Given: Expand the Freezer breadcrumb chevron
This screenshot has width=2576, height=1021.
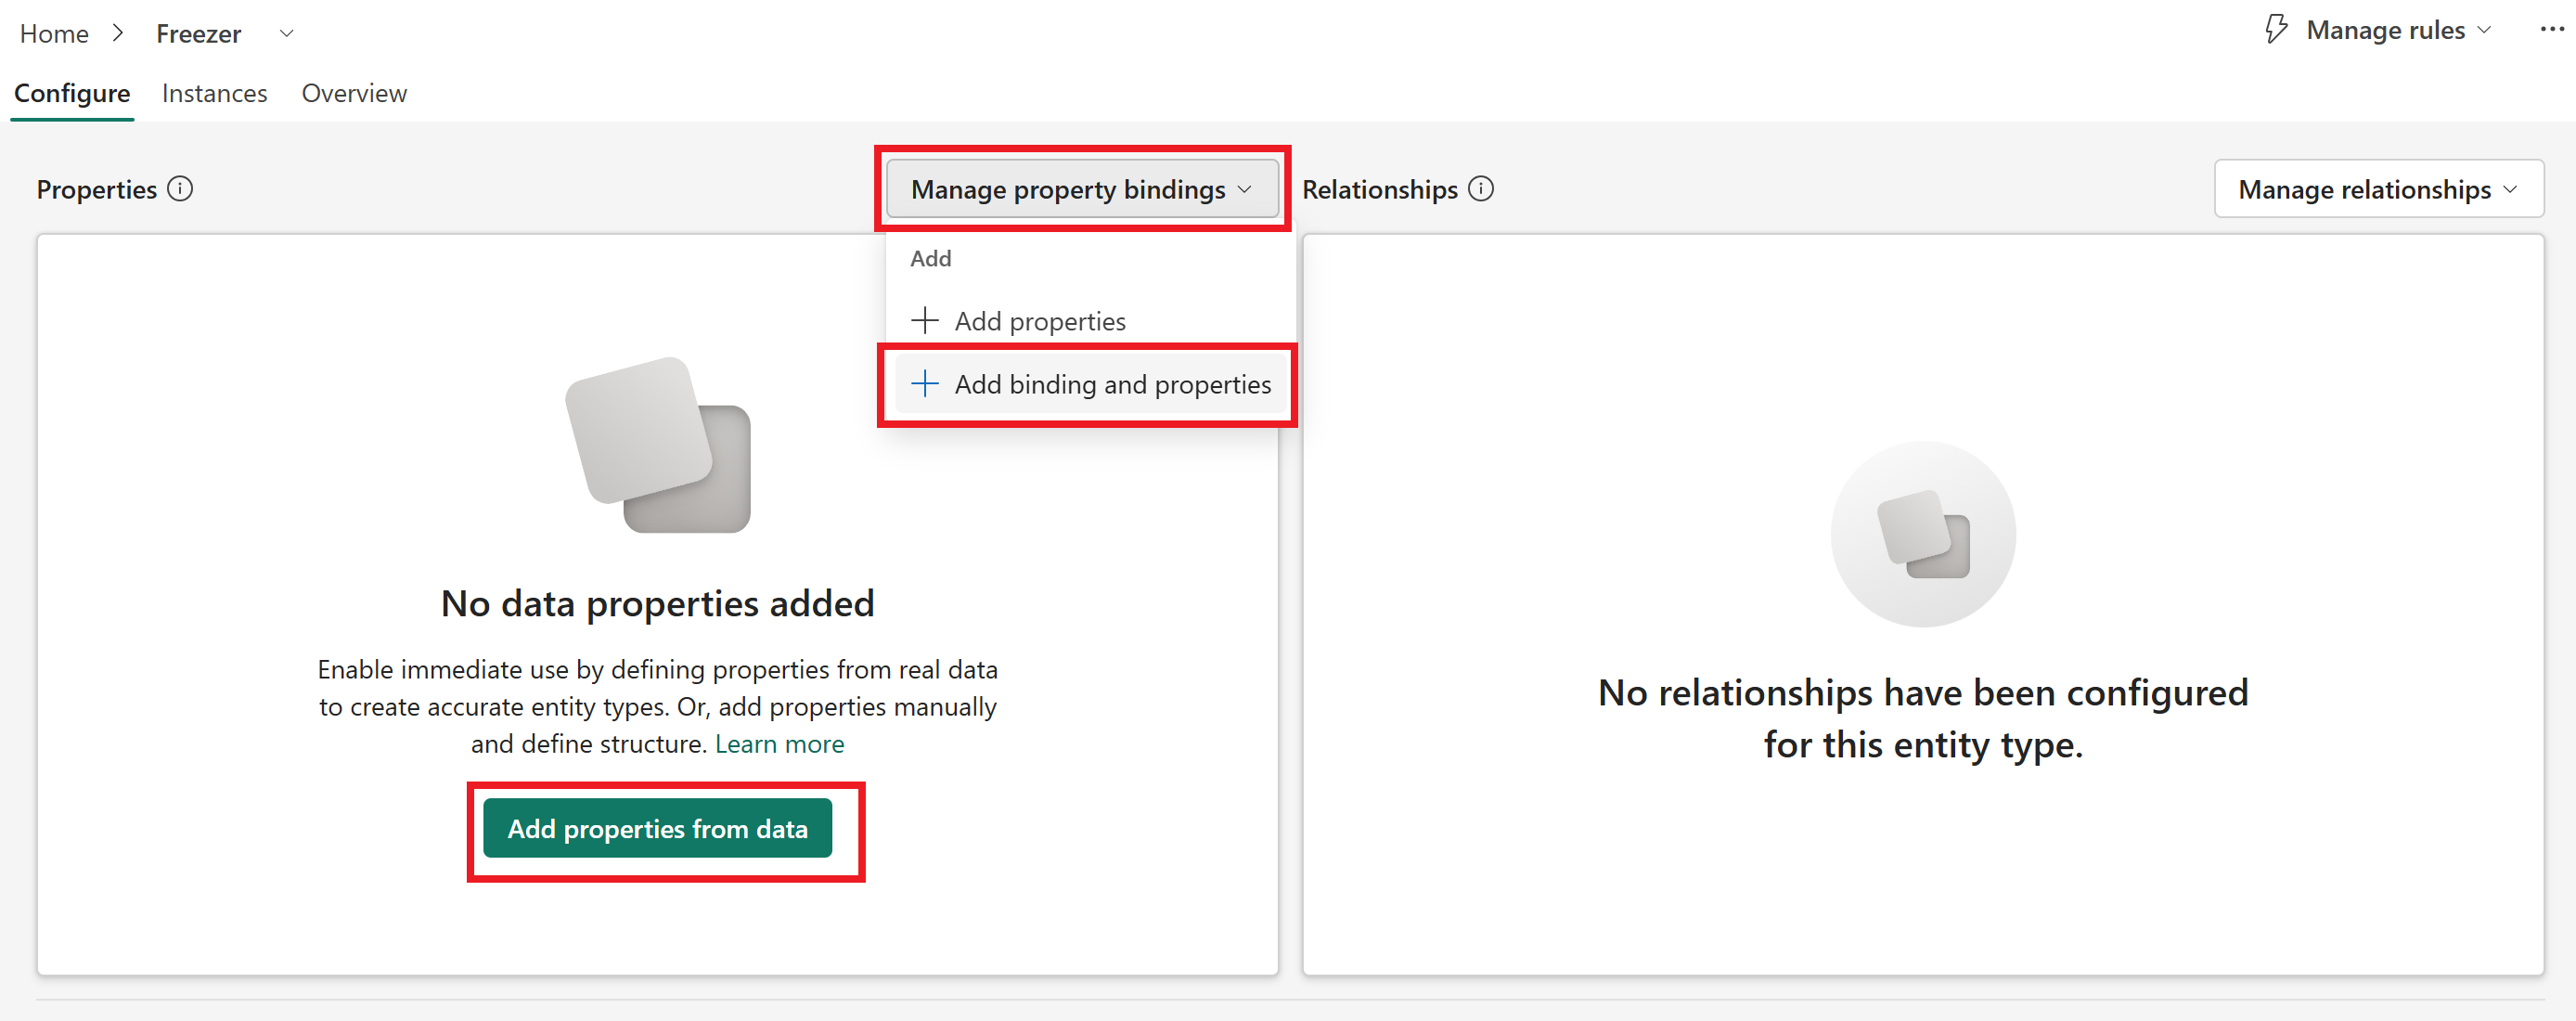Looking at the screenshot, I should click(287, 34).
